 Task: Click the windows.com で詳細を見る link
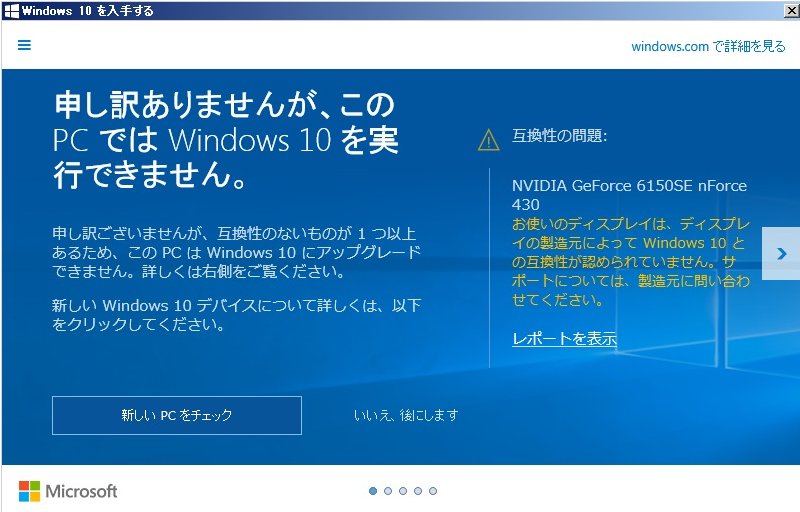click(708, 46)
